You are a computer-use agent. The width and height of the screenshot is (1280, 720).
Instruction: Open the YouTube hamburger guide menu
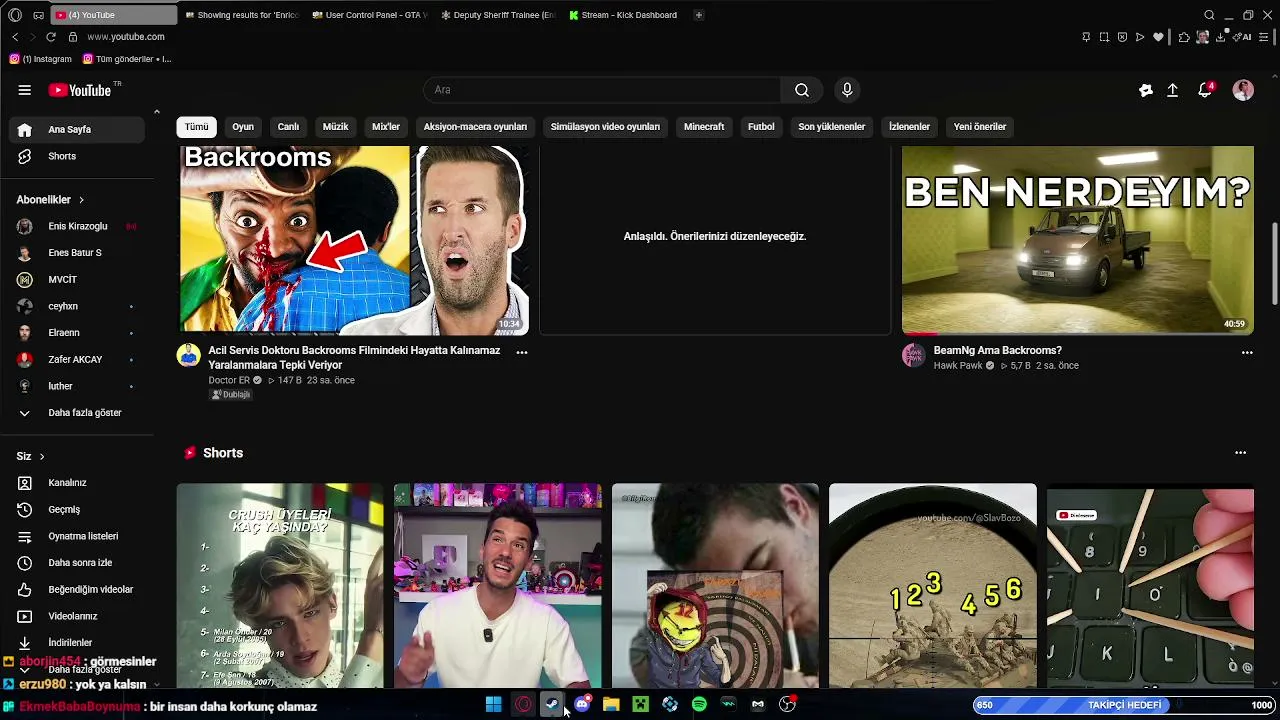(x=25, y=90)
